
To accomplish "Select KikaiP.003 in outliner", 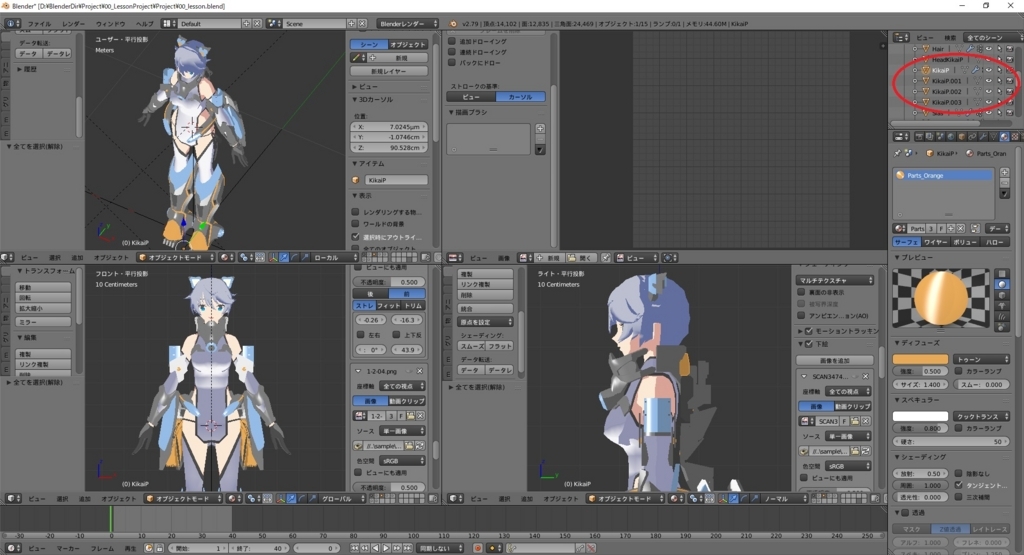I will pos(946,102).
